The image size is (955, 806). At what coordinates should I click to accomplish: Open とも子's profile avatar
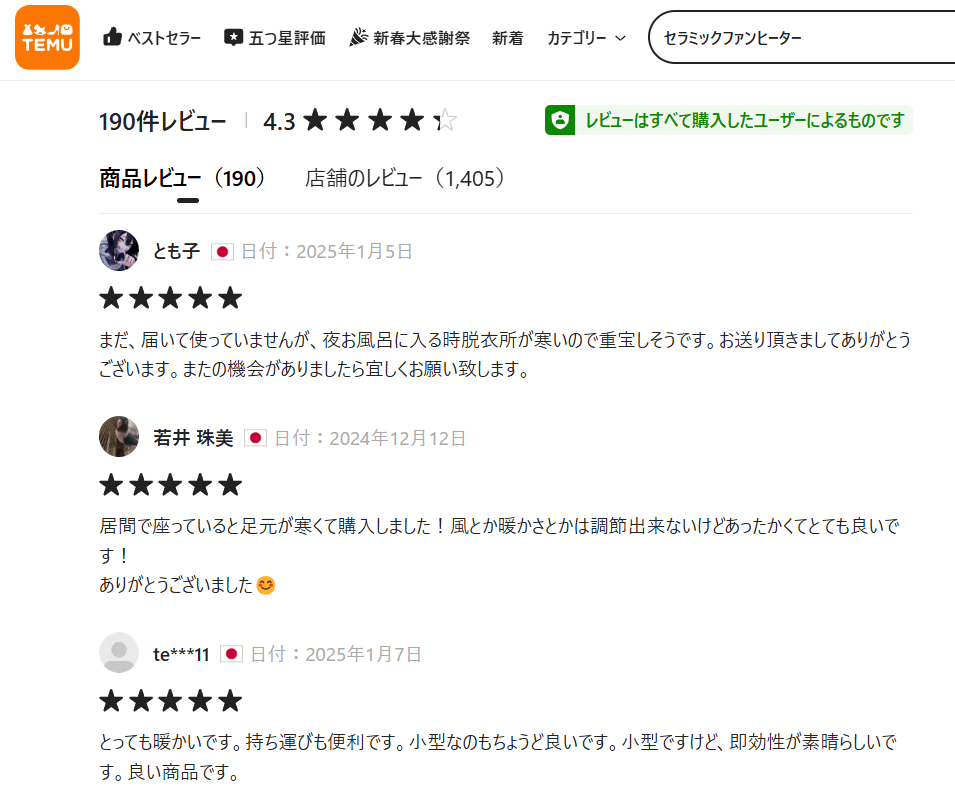pyautogui.click(x=119, y=250)
